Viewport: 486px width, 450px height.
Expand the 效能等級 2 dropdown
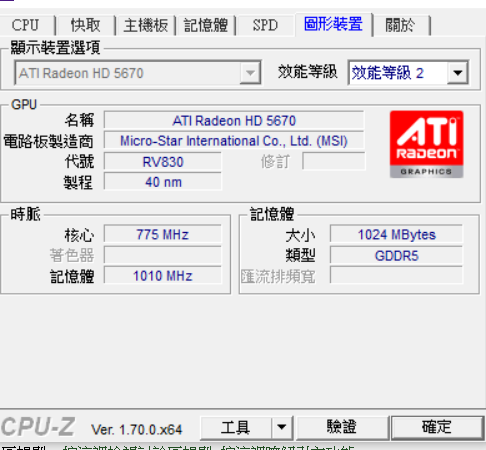408,73
